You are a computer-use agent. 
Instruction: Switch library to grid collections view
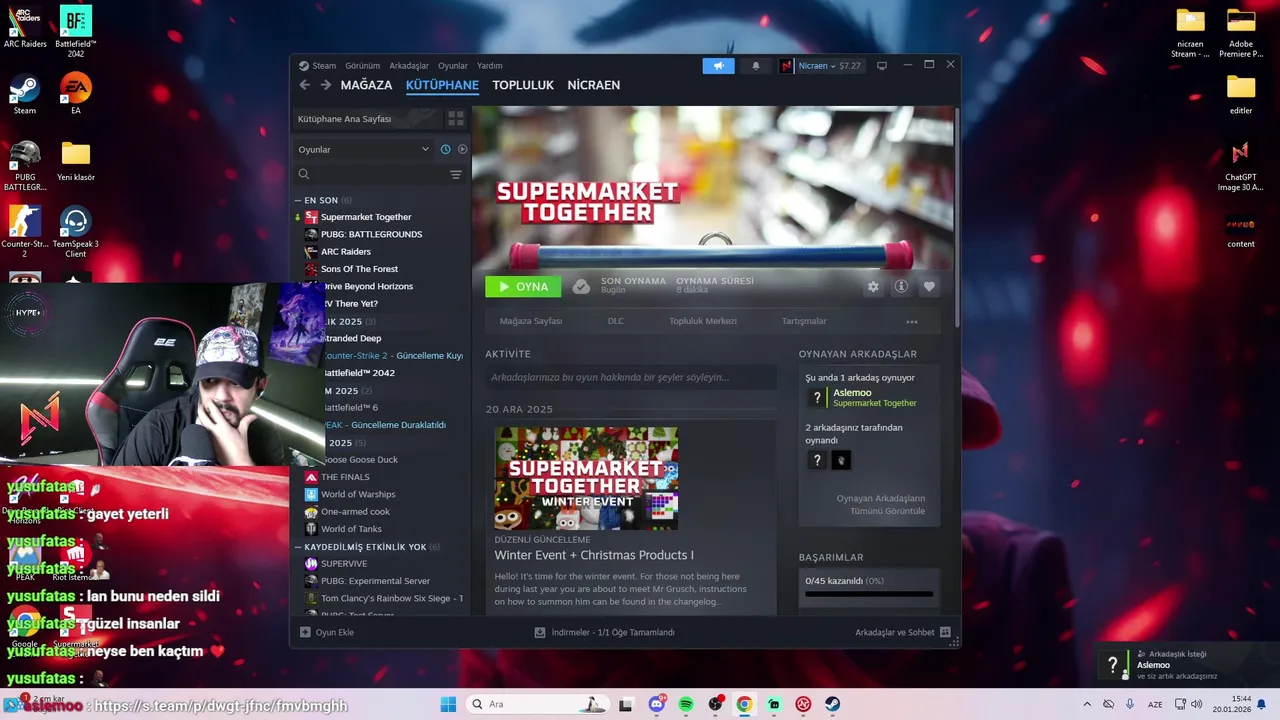(456, 118)
